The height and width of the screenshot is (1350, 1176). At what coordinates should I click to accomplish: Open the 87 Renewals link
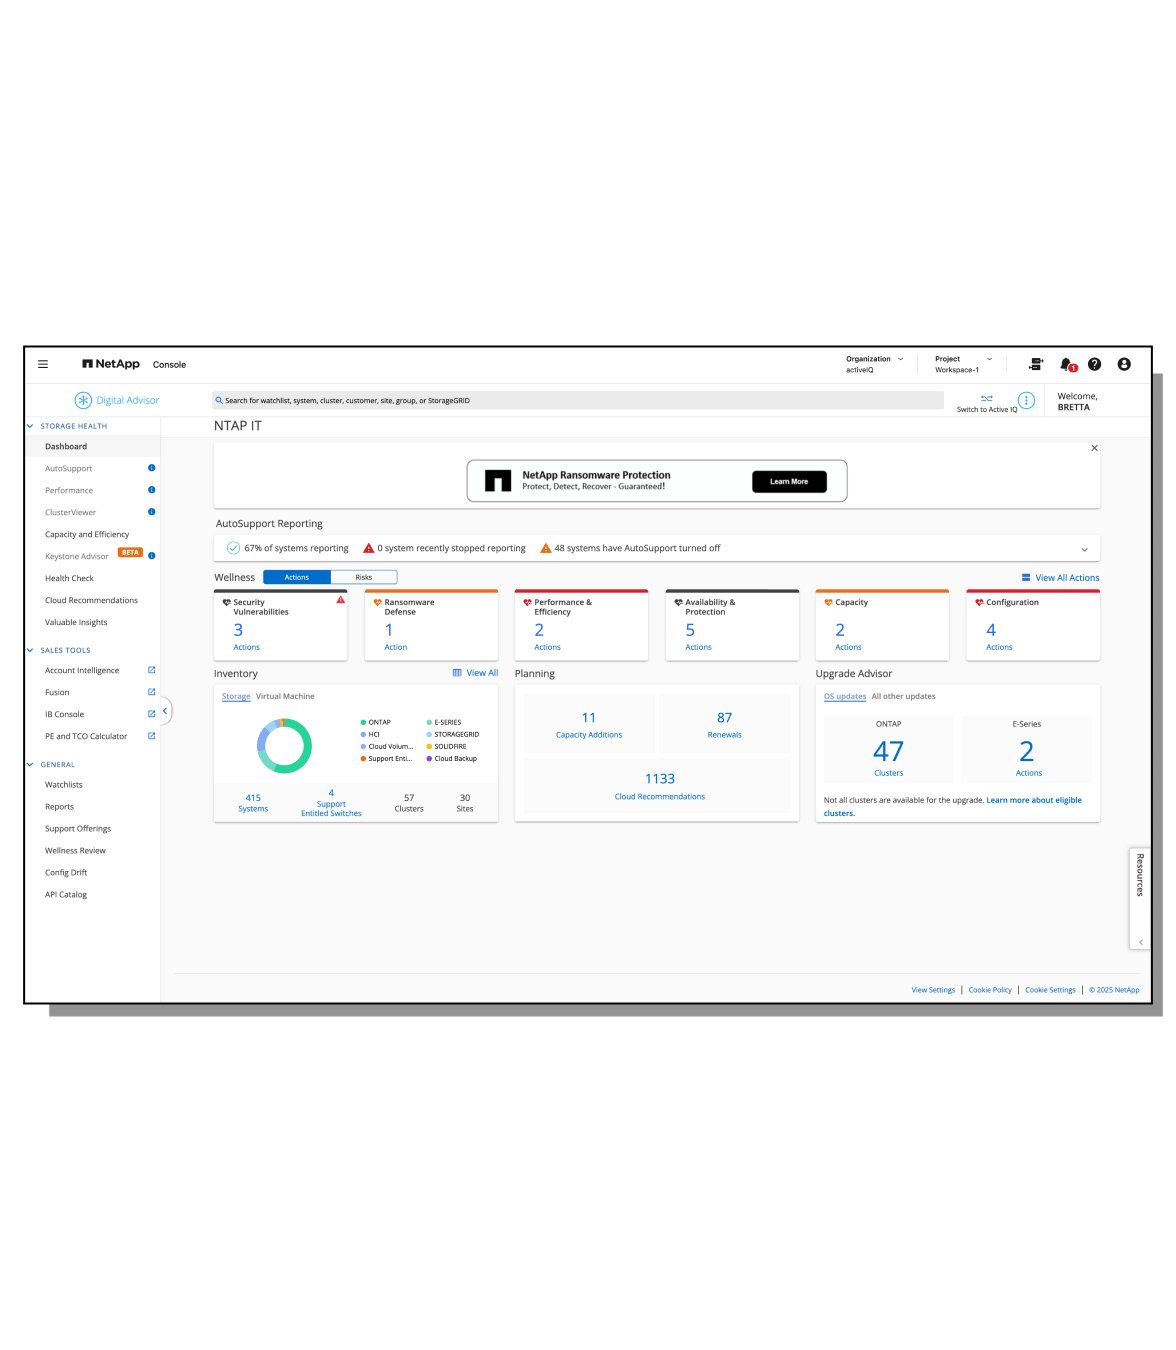click(724, 724)
